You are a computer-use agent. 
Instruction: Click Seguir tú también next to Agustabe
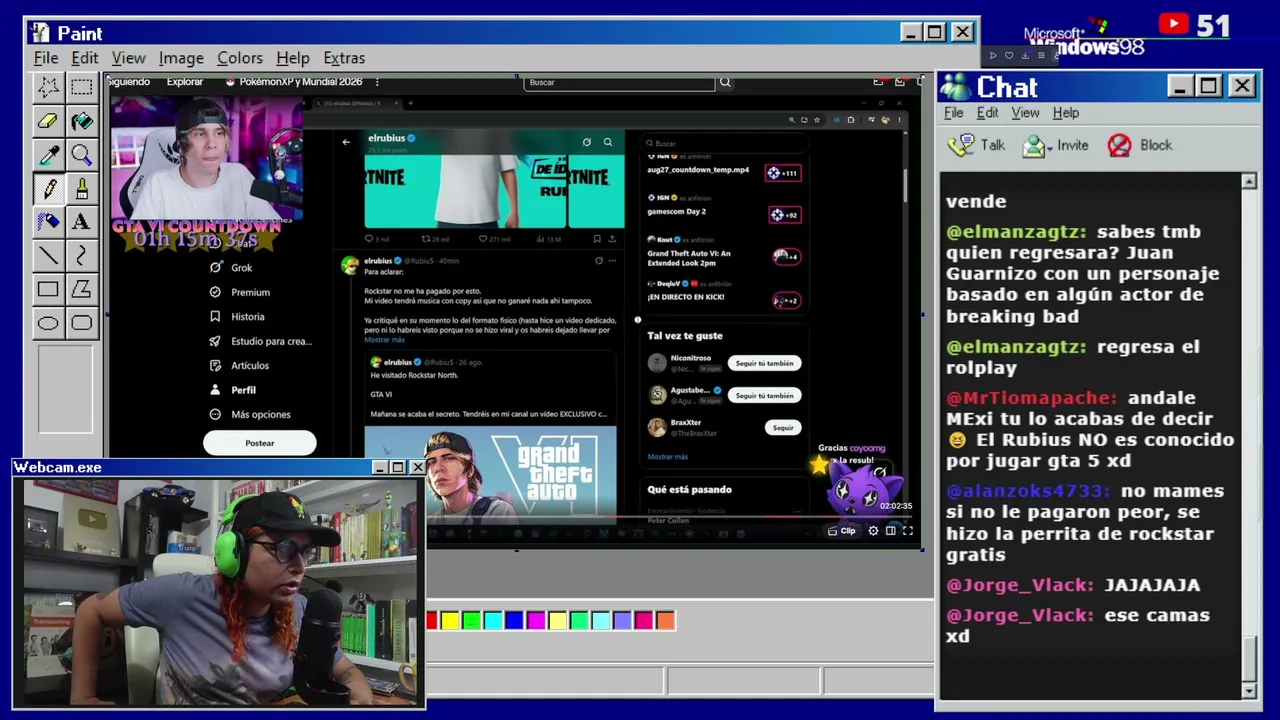pos(765,395)
